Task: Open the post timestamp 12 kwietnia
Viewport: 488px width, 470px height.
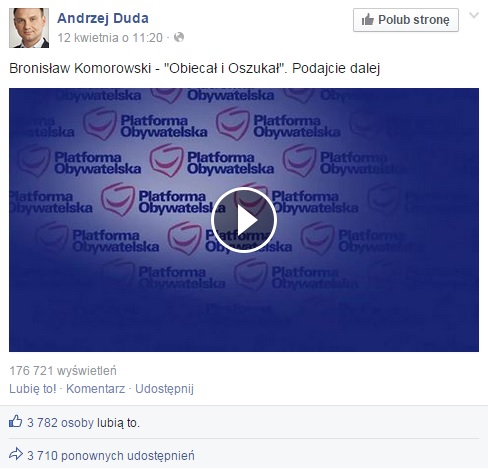Action: (110, 38)
